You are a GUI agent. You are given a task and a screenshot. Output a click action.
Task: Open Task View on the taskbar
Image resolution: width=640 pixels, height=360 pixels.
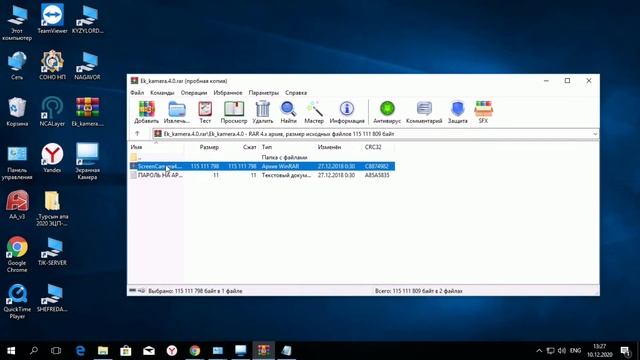pyautogui.click(x=56, y=350)
